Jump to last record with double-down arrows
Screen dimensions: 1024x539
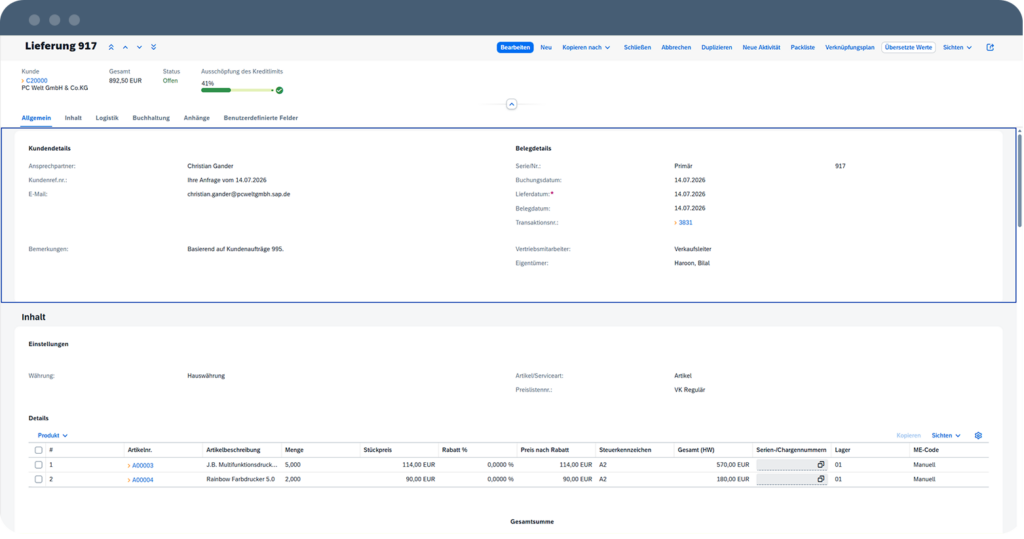[x=153, y=47]
